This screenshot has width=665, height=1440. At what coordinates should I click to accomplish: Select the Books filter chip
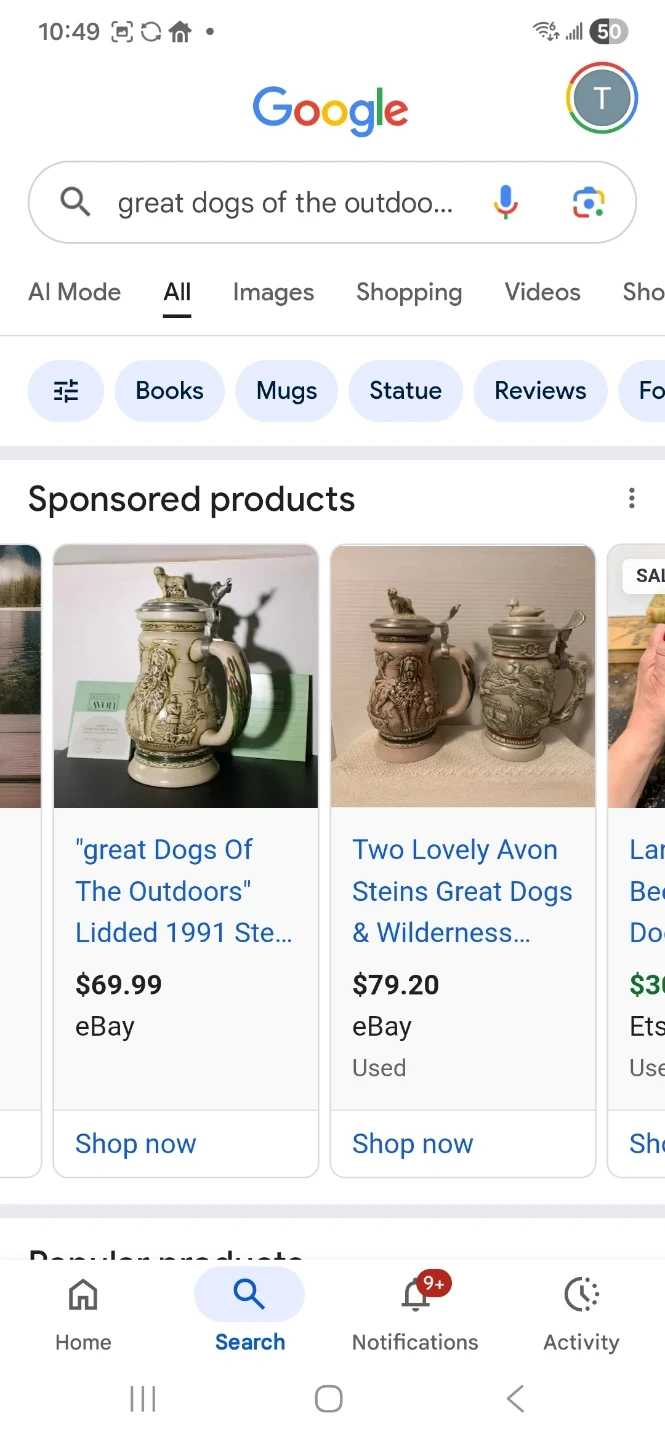pyautogui.click(x=169, y=391)
